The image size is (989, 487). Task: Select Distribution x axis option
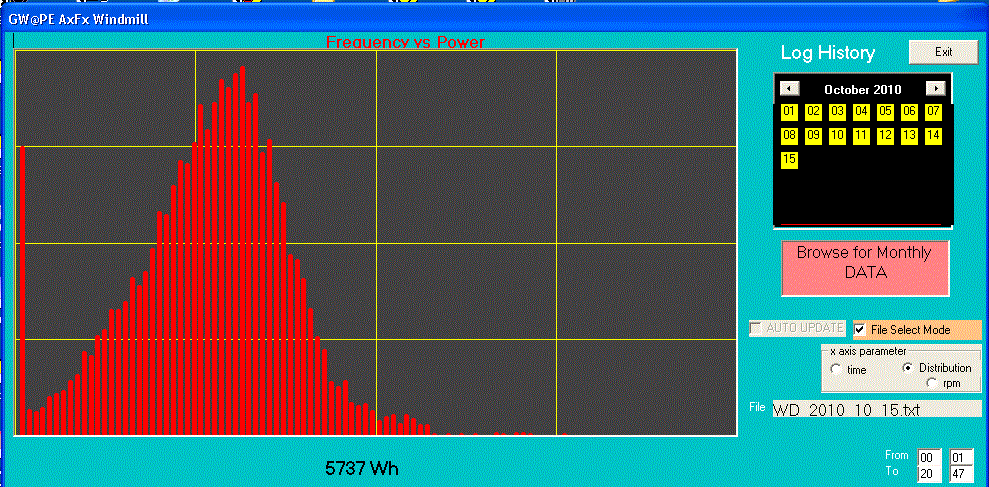point(908,367)
